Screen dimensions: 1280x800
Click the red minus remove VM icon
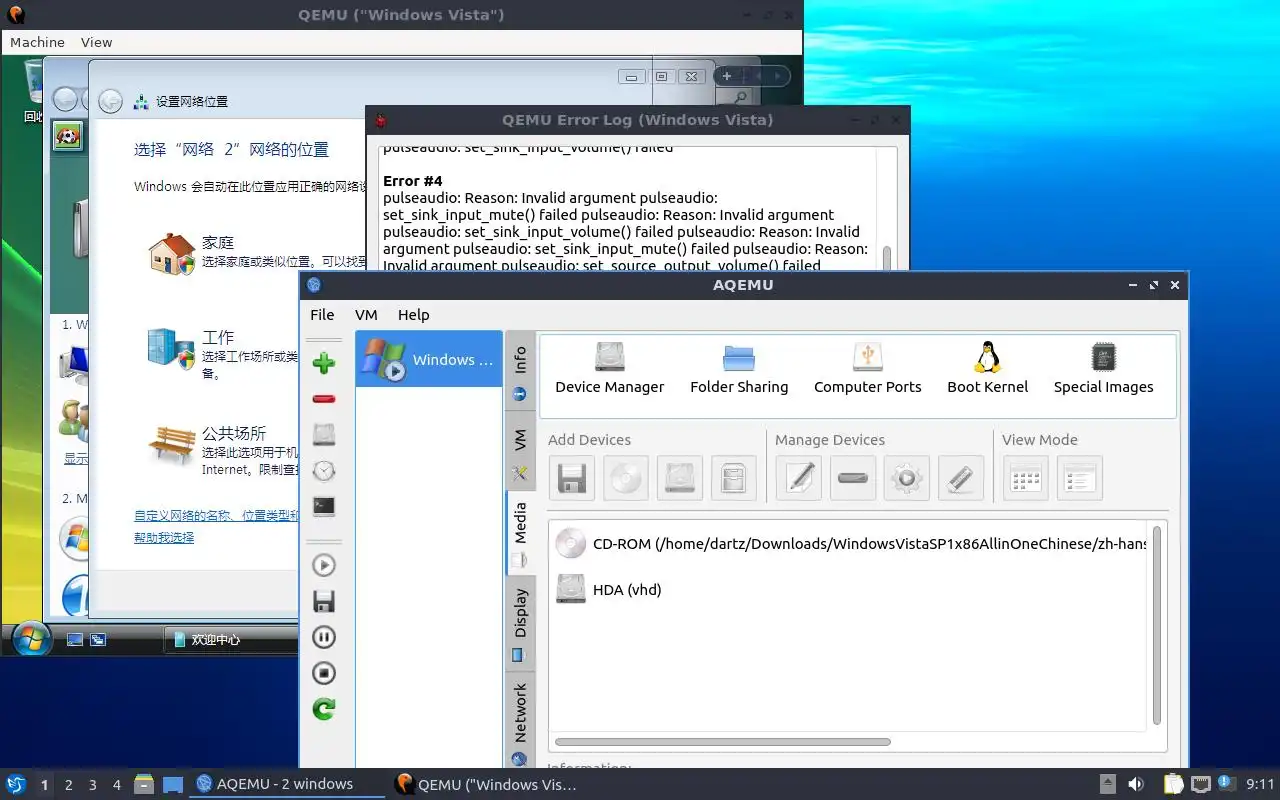324,399
